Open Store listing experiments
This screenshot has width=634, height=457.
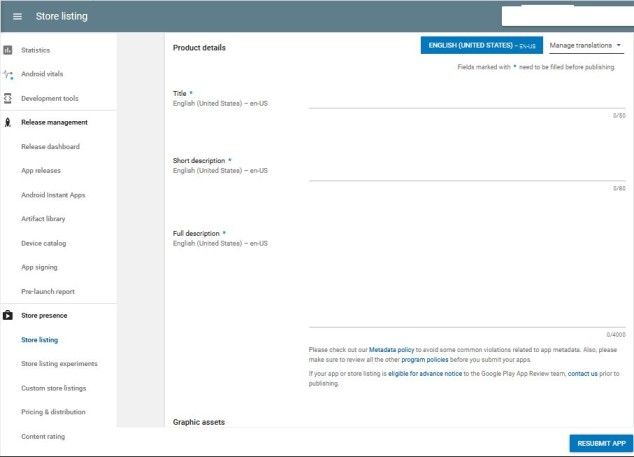59,364
